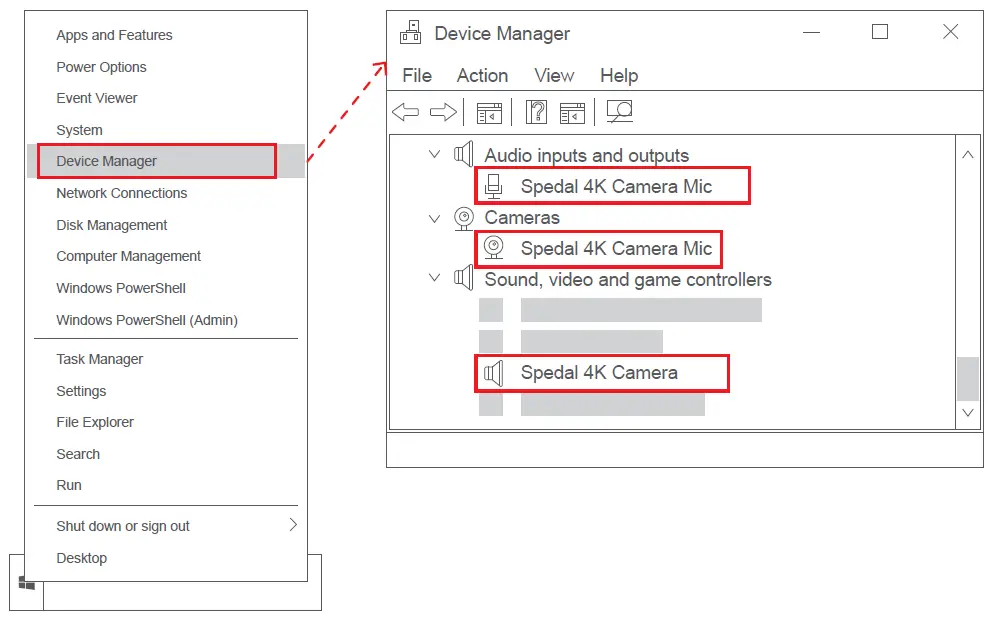Select Desktop in the menu
The height and width of the screenshot is (618, 992).
82,558
